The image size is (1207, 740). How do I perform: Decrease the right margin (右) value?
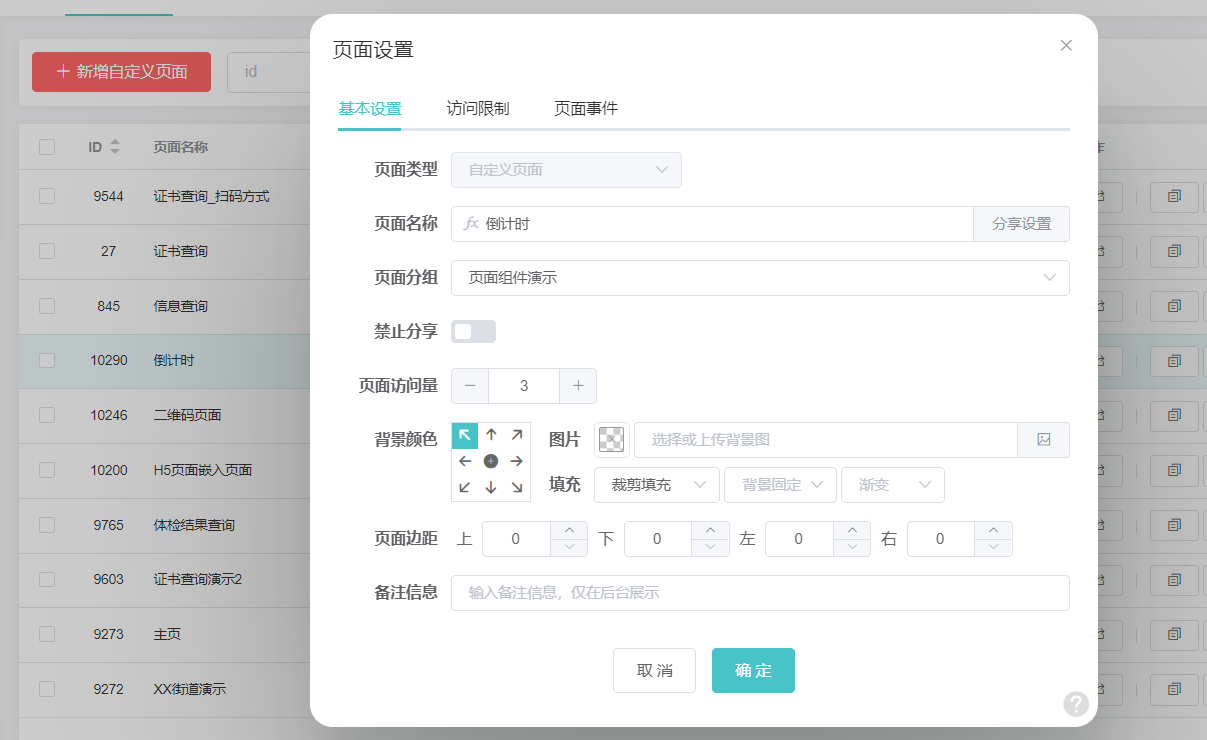click(994, 548)
